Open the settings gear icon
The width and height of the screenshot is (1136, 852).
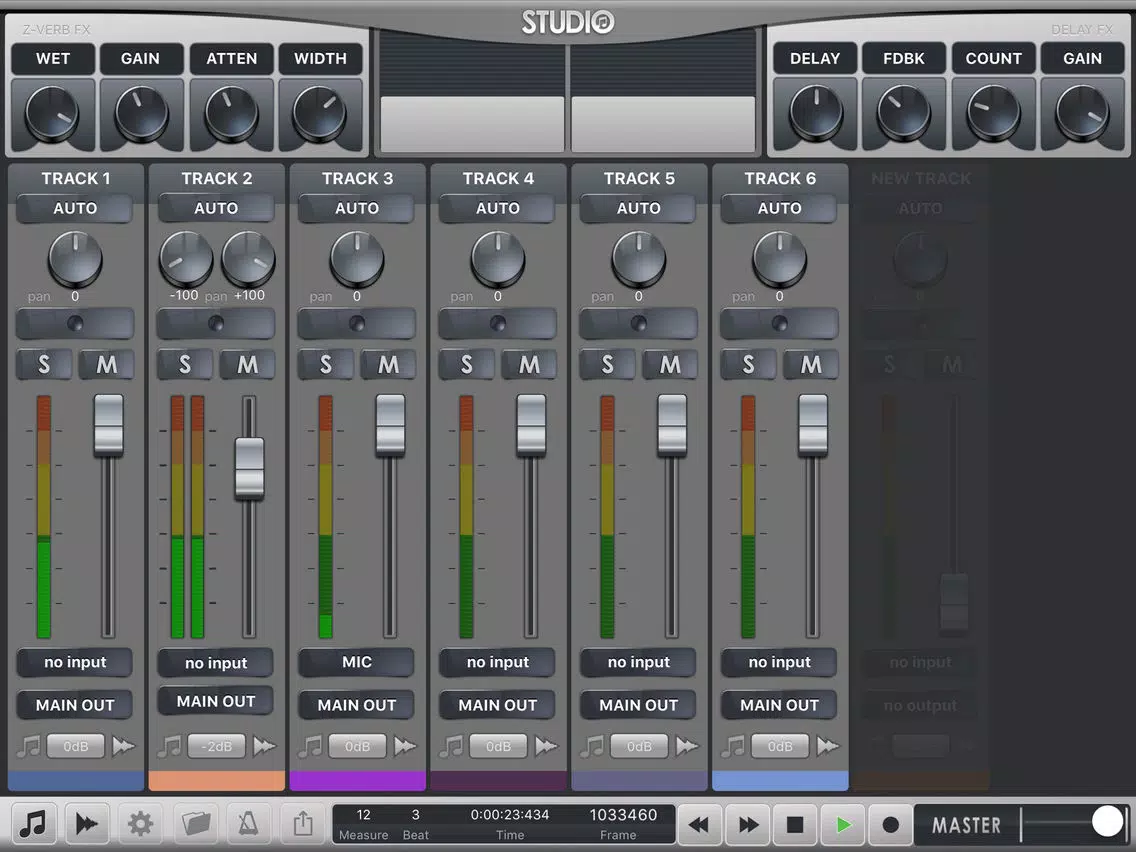(x=140, y=824)
